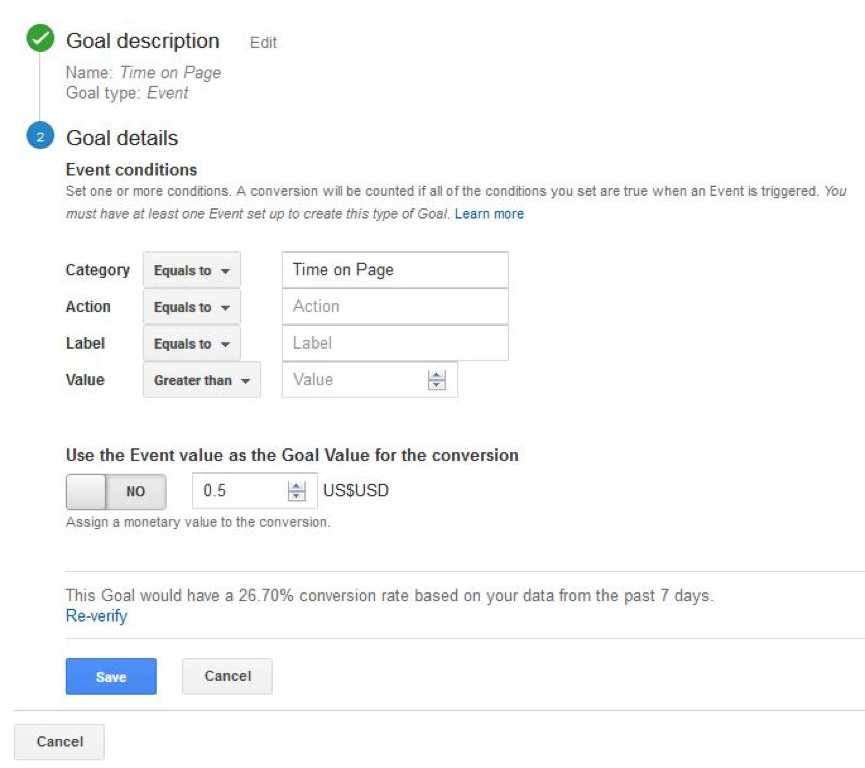Click Cancel beside the Save button
865x768 pixels.
pos(227,676)
